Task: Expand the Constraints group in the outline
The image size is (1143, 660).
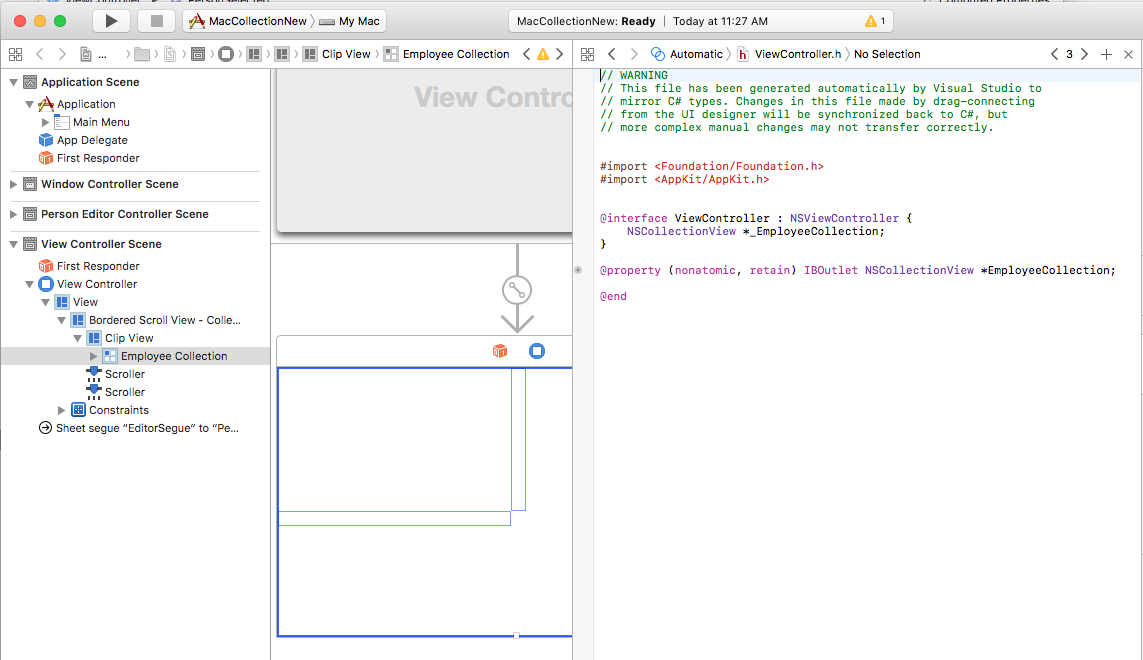Action: [58, 410]
